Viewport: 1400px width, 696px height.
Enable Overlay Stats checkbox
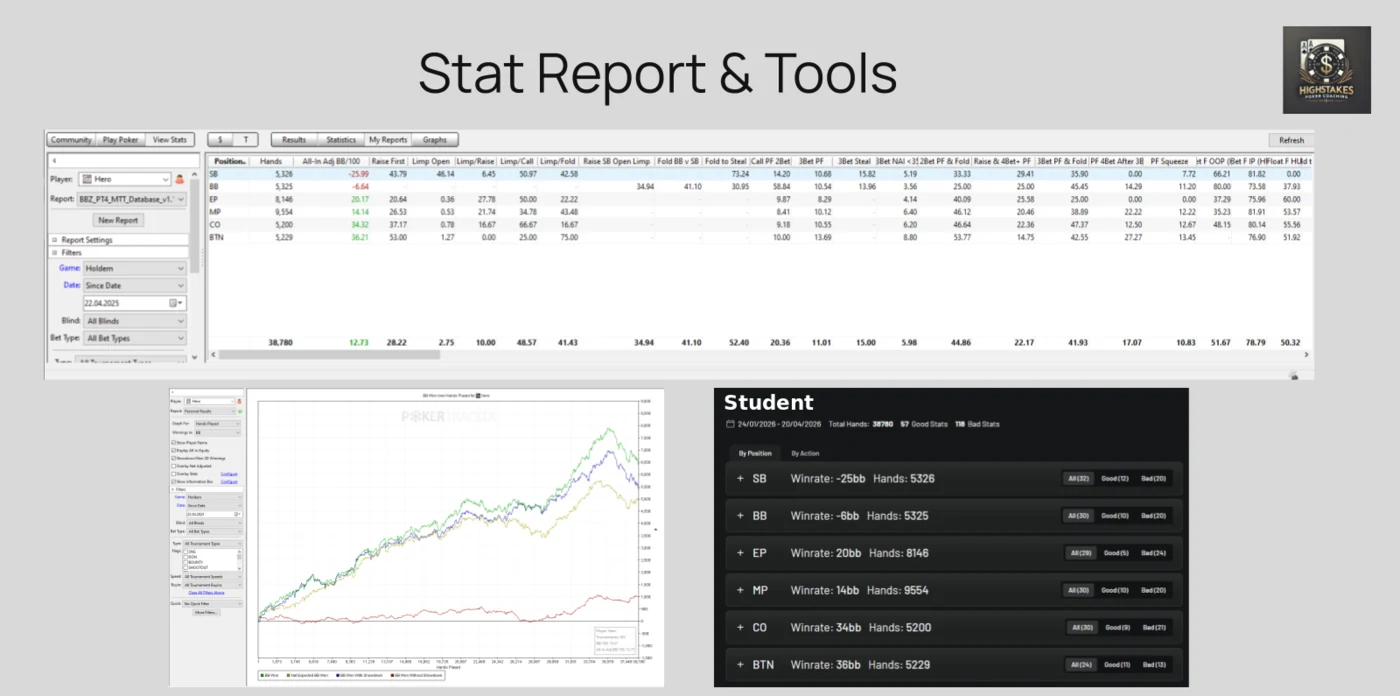click(173, 474)
